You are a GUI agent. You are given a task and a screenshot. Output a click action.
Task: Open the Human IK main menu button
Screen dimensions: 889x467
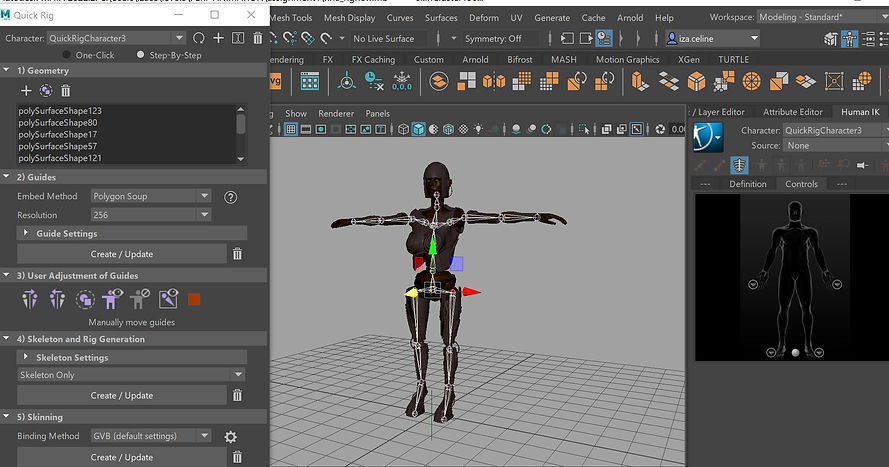(708, 138)
